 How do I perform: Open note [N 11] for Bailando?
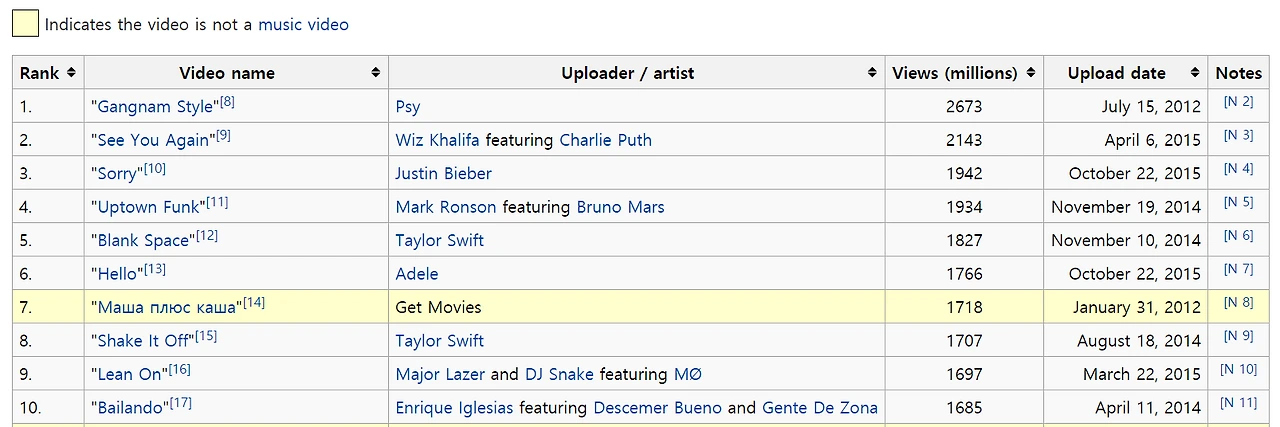point(1238,403)
